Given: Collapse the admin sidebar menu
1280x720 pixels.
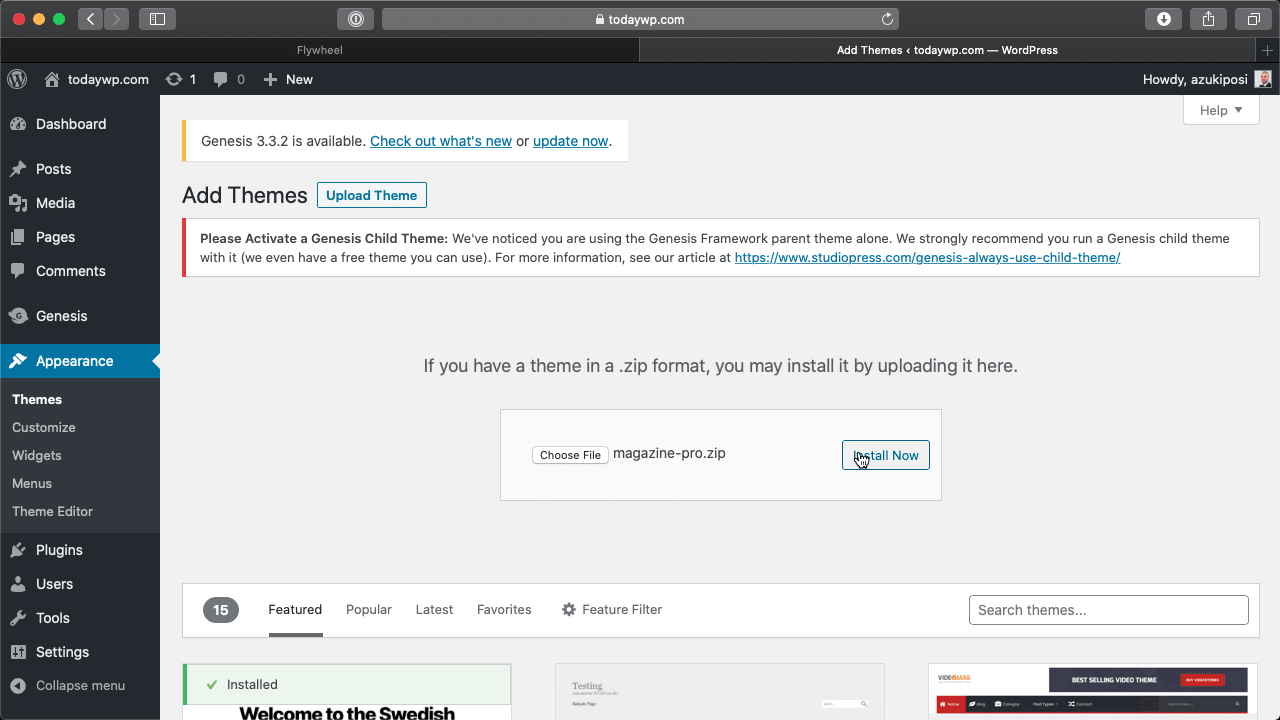Looking at the screenshot, I should tap(80, 686).
